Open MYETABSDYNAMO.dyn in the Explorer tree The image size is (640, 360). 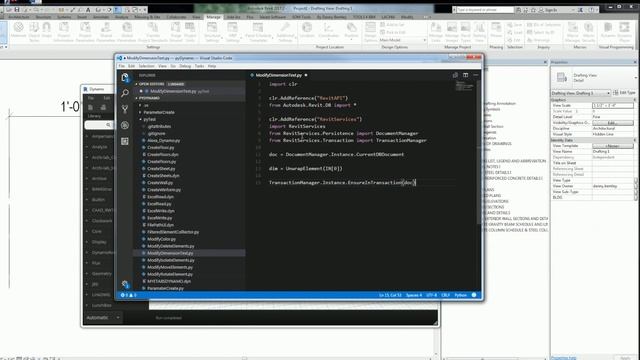[x=169, y=281]
